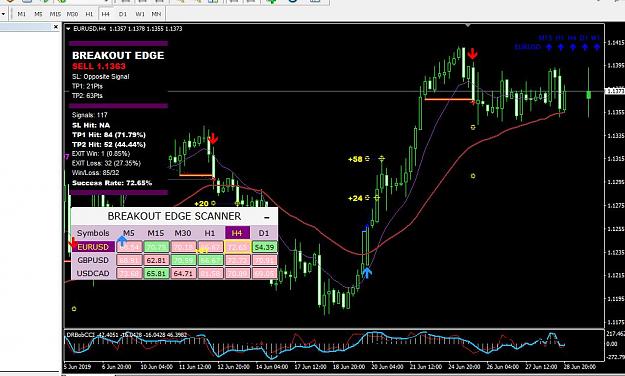Open USDCAD M30 cell showing 64.71
The height and width of the screenshot is (376, 625).
click(x=183, y=273)
